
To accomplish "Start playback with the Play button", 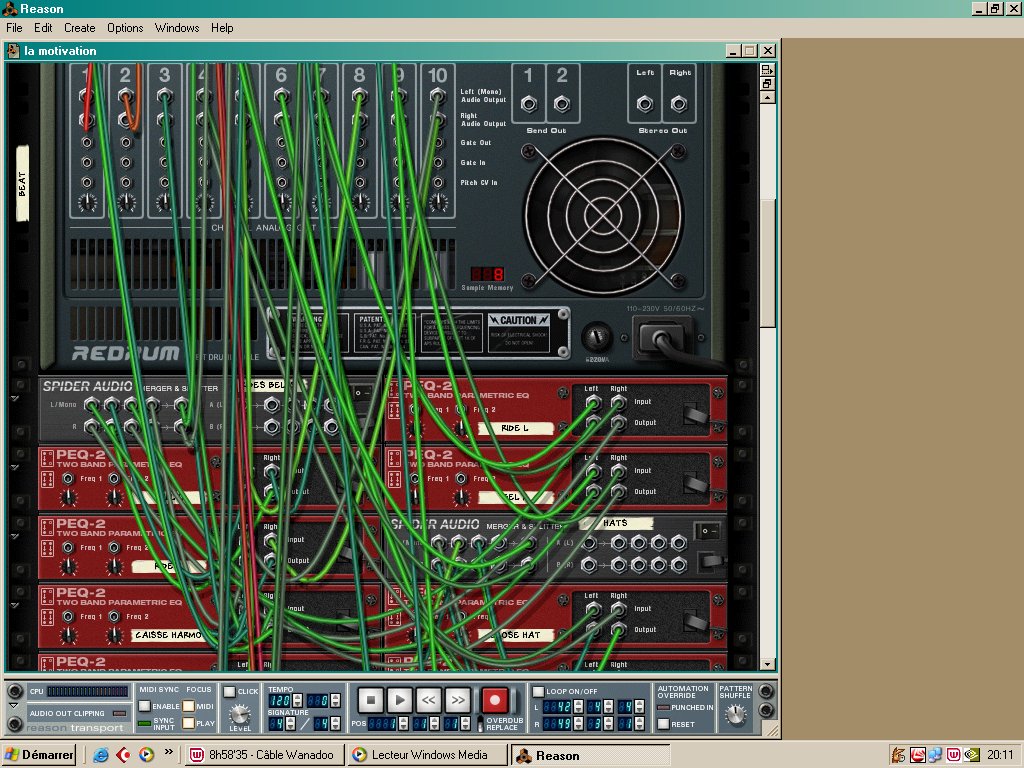I will (x=400, y=701).
